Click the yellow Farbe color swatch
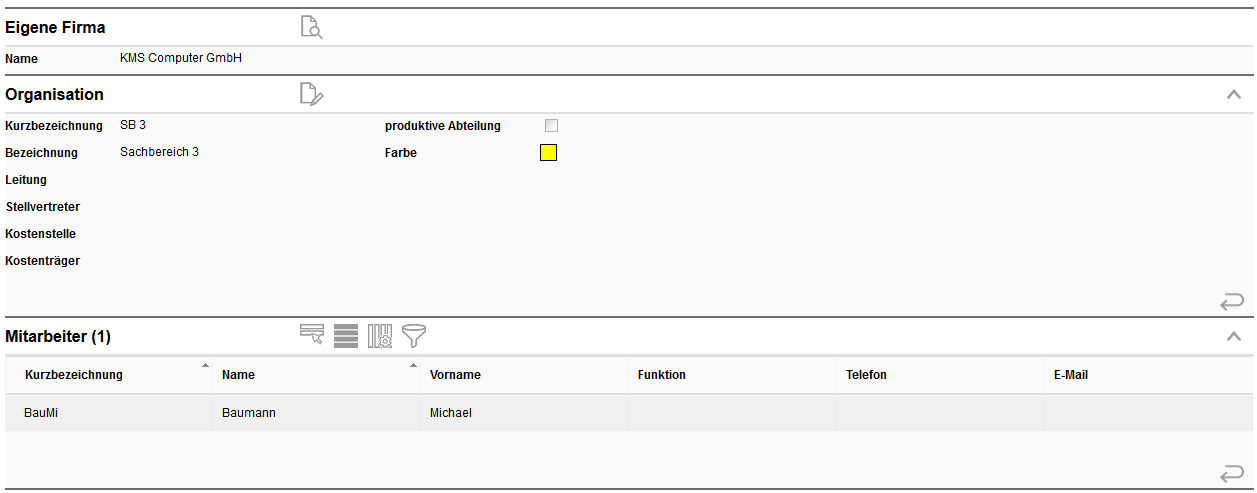This screenshot has width=1257, height=493. tap(548, 153)
